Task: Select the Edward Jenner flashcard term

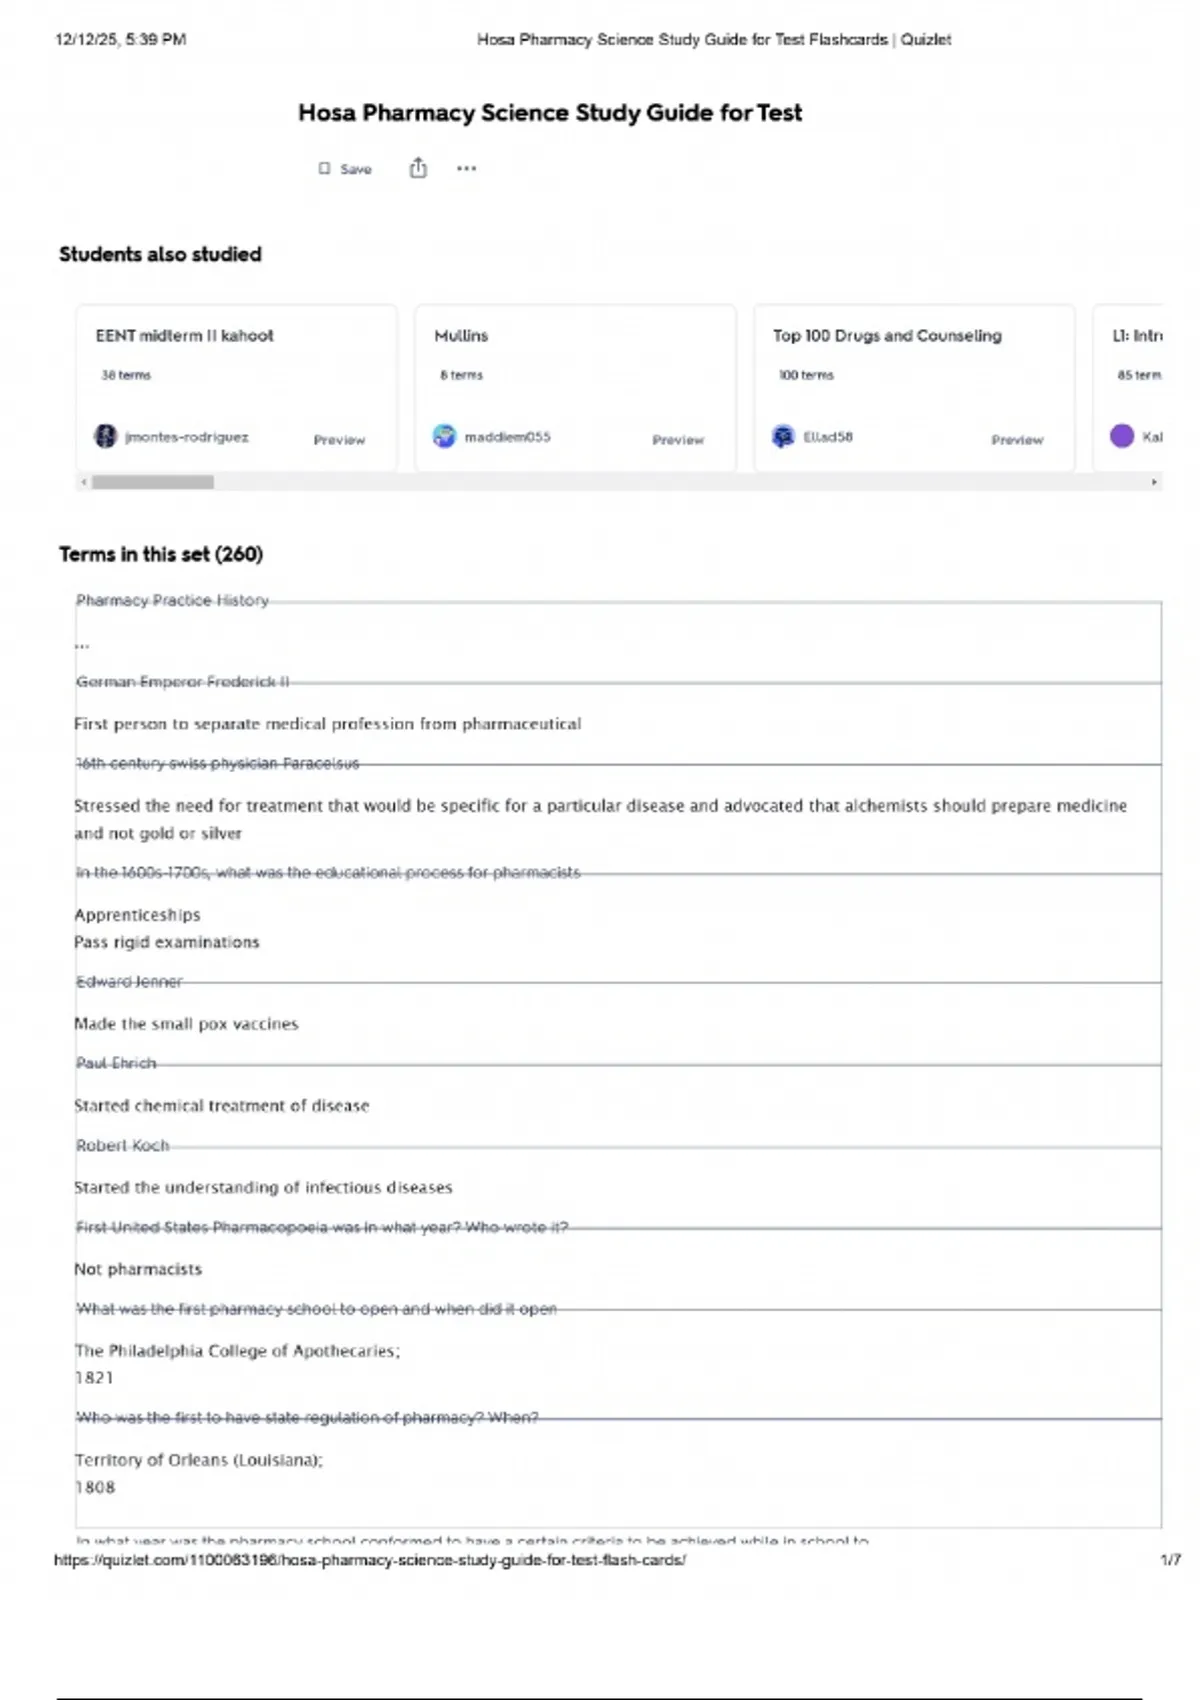Action: (x=129, y=982)
